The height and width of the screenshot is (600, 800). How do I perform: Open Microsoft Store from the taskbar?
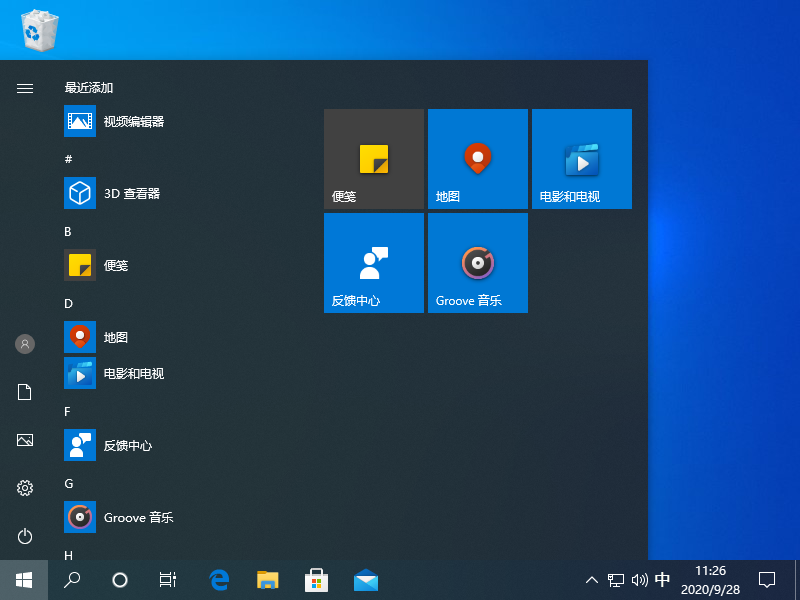click(316, 580)
